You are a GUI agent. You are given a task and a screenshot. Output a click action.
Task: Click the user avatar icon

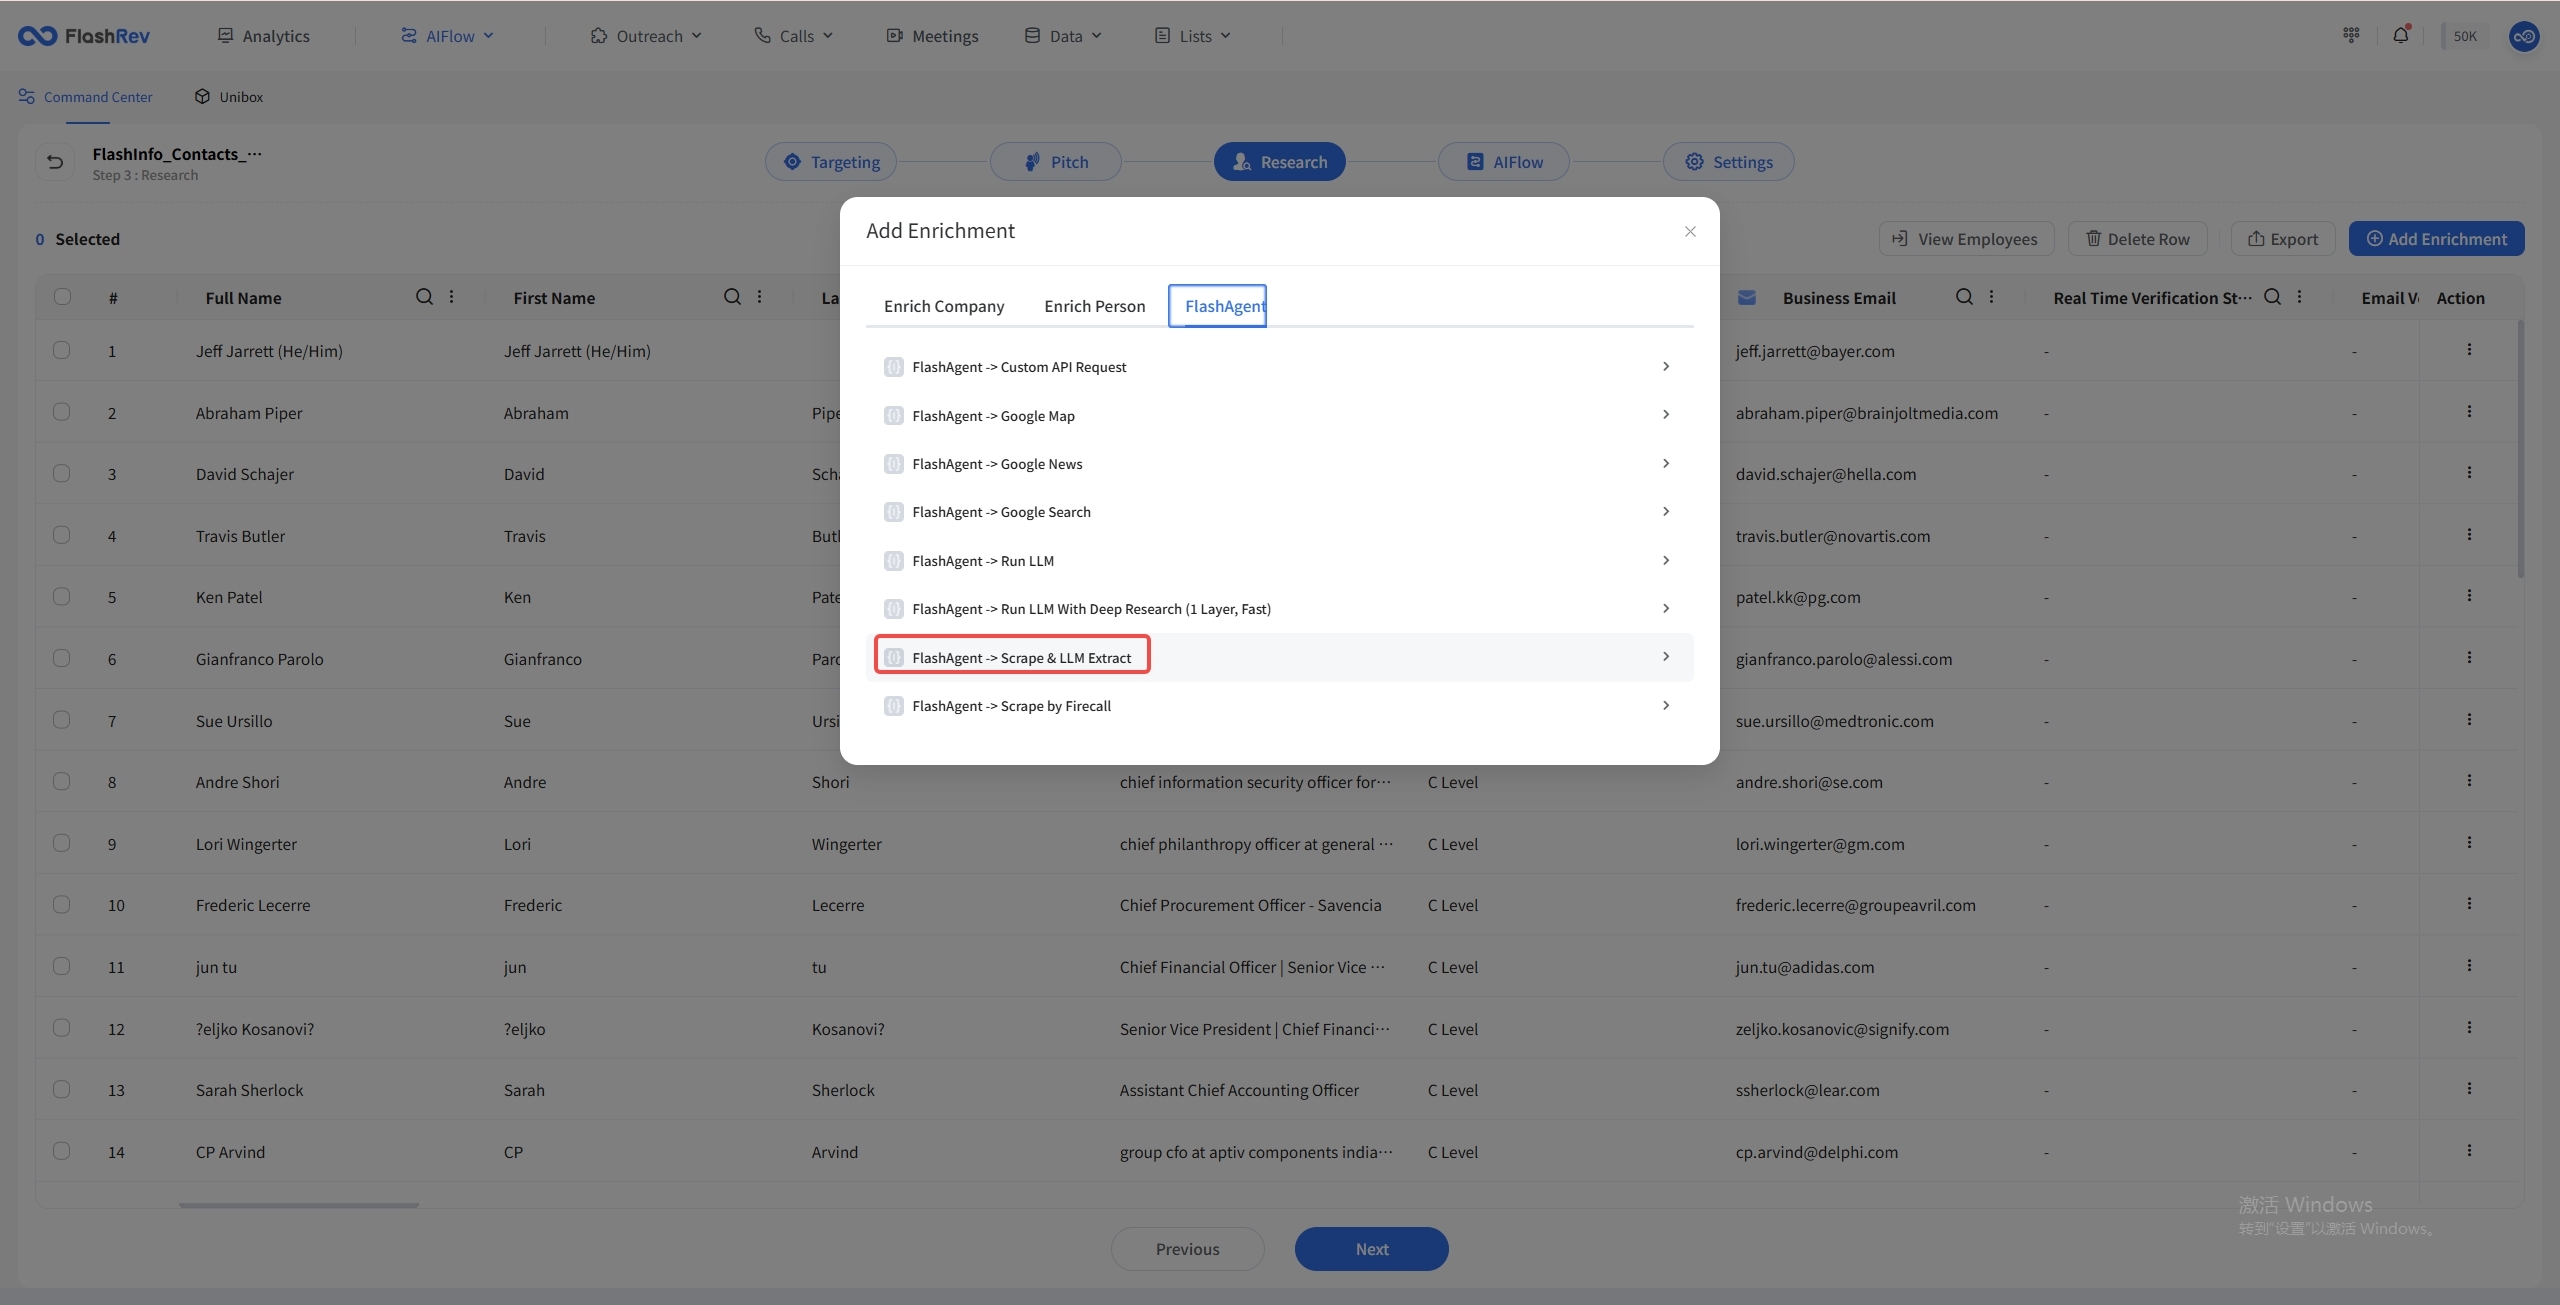2524,36
